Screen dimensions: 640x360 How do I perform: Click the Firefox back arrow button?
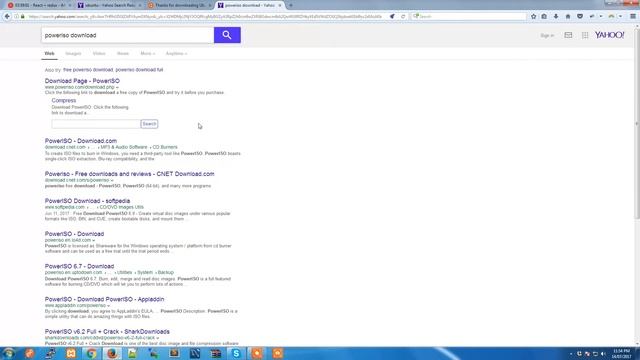point(7,16)
